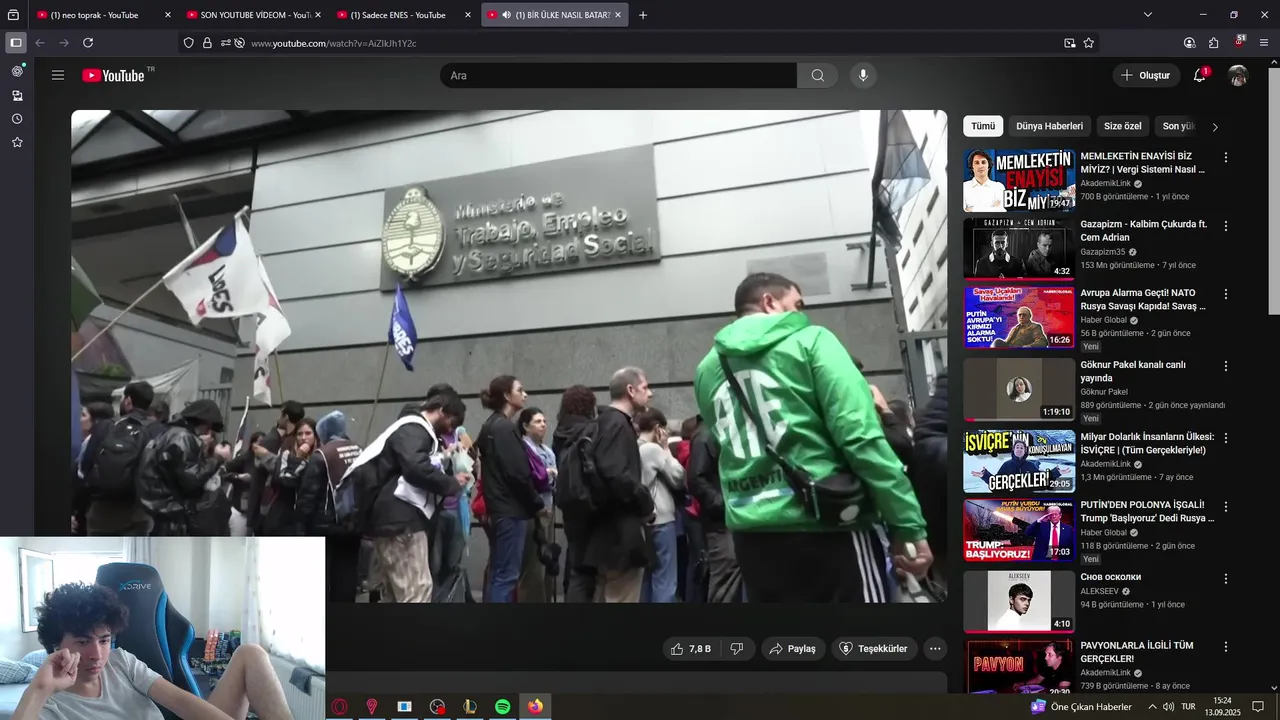Screen dimensions: 1280x720
Task: Select the Tümü filter chip
Action: pyautogui.click(x=983, y=126)
